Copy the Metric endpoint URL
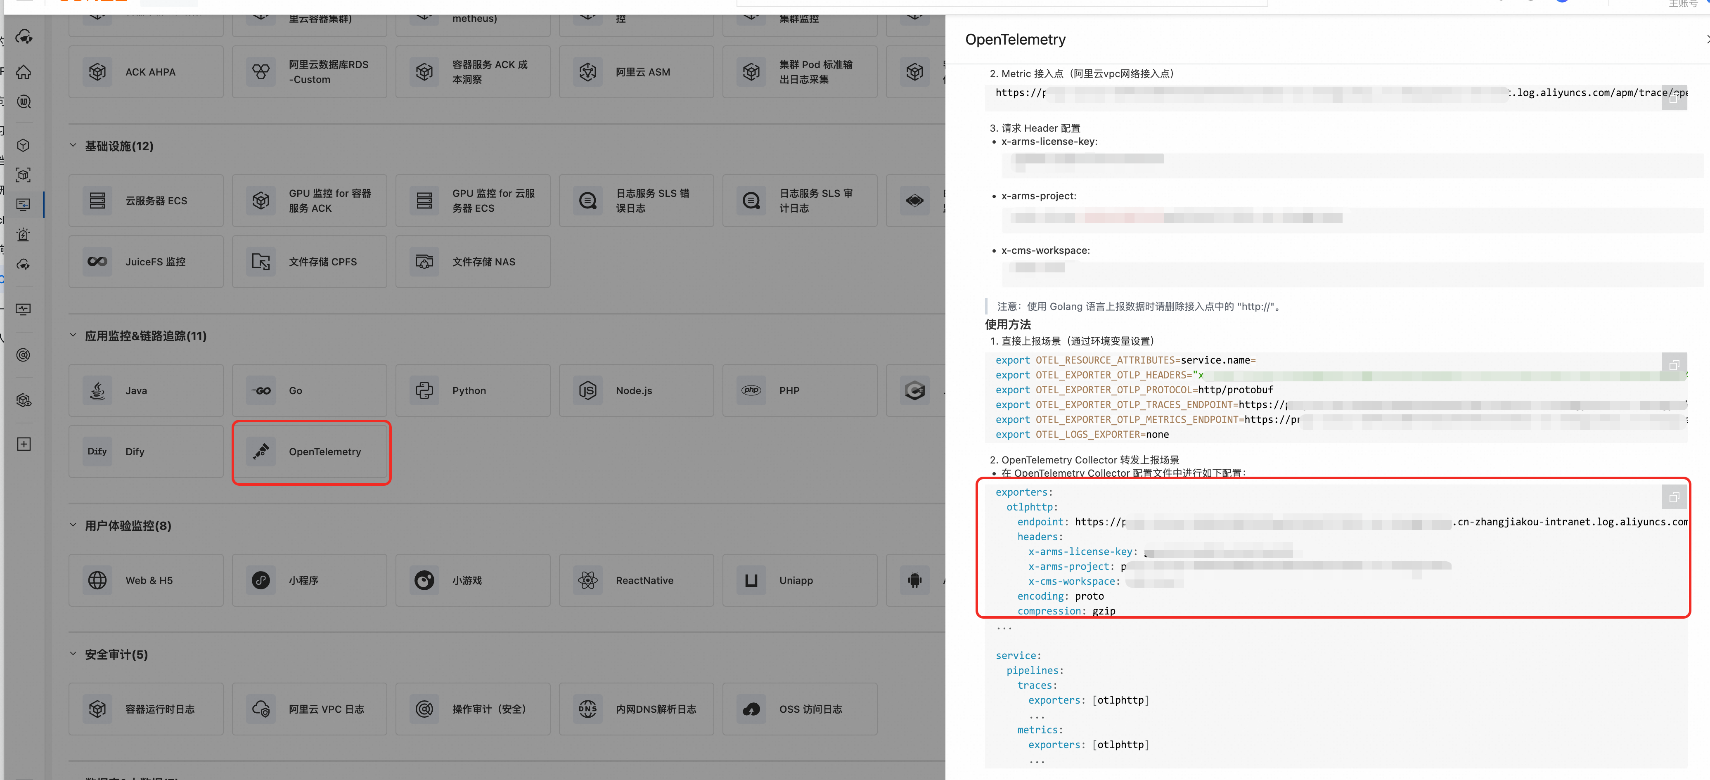Viewport: 1710px width, 780px height. coord(1674,99)
